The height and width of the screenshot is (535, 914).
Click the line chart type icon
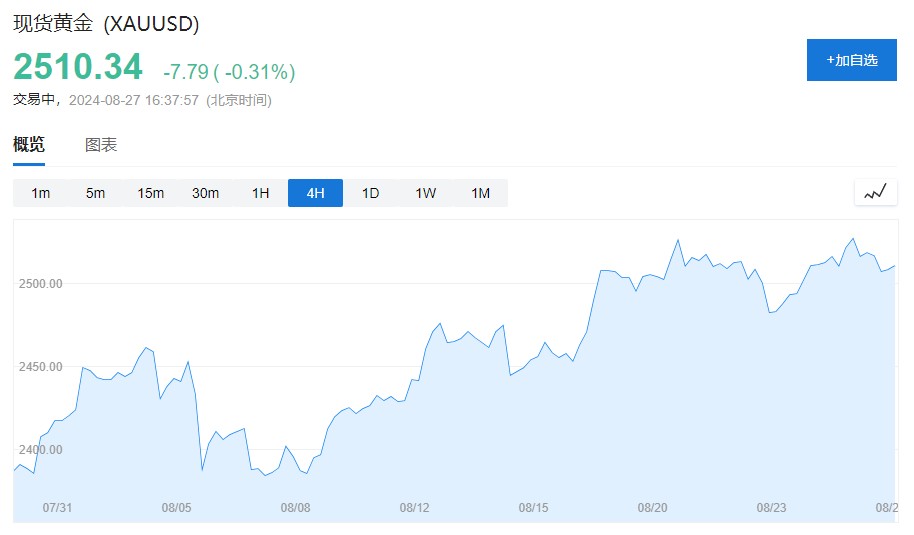point(875,192)
